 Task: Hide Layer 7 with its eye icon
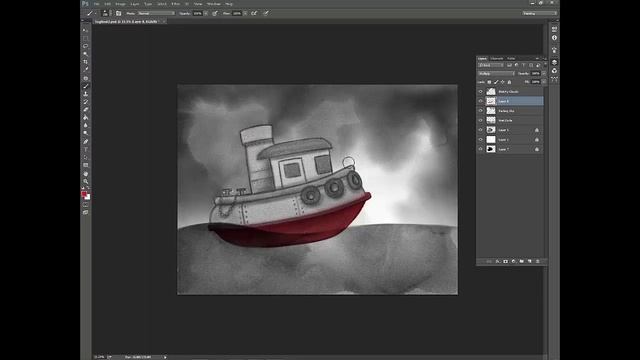pyautogui.click(x=480, y=149)
